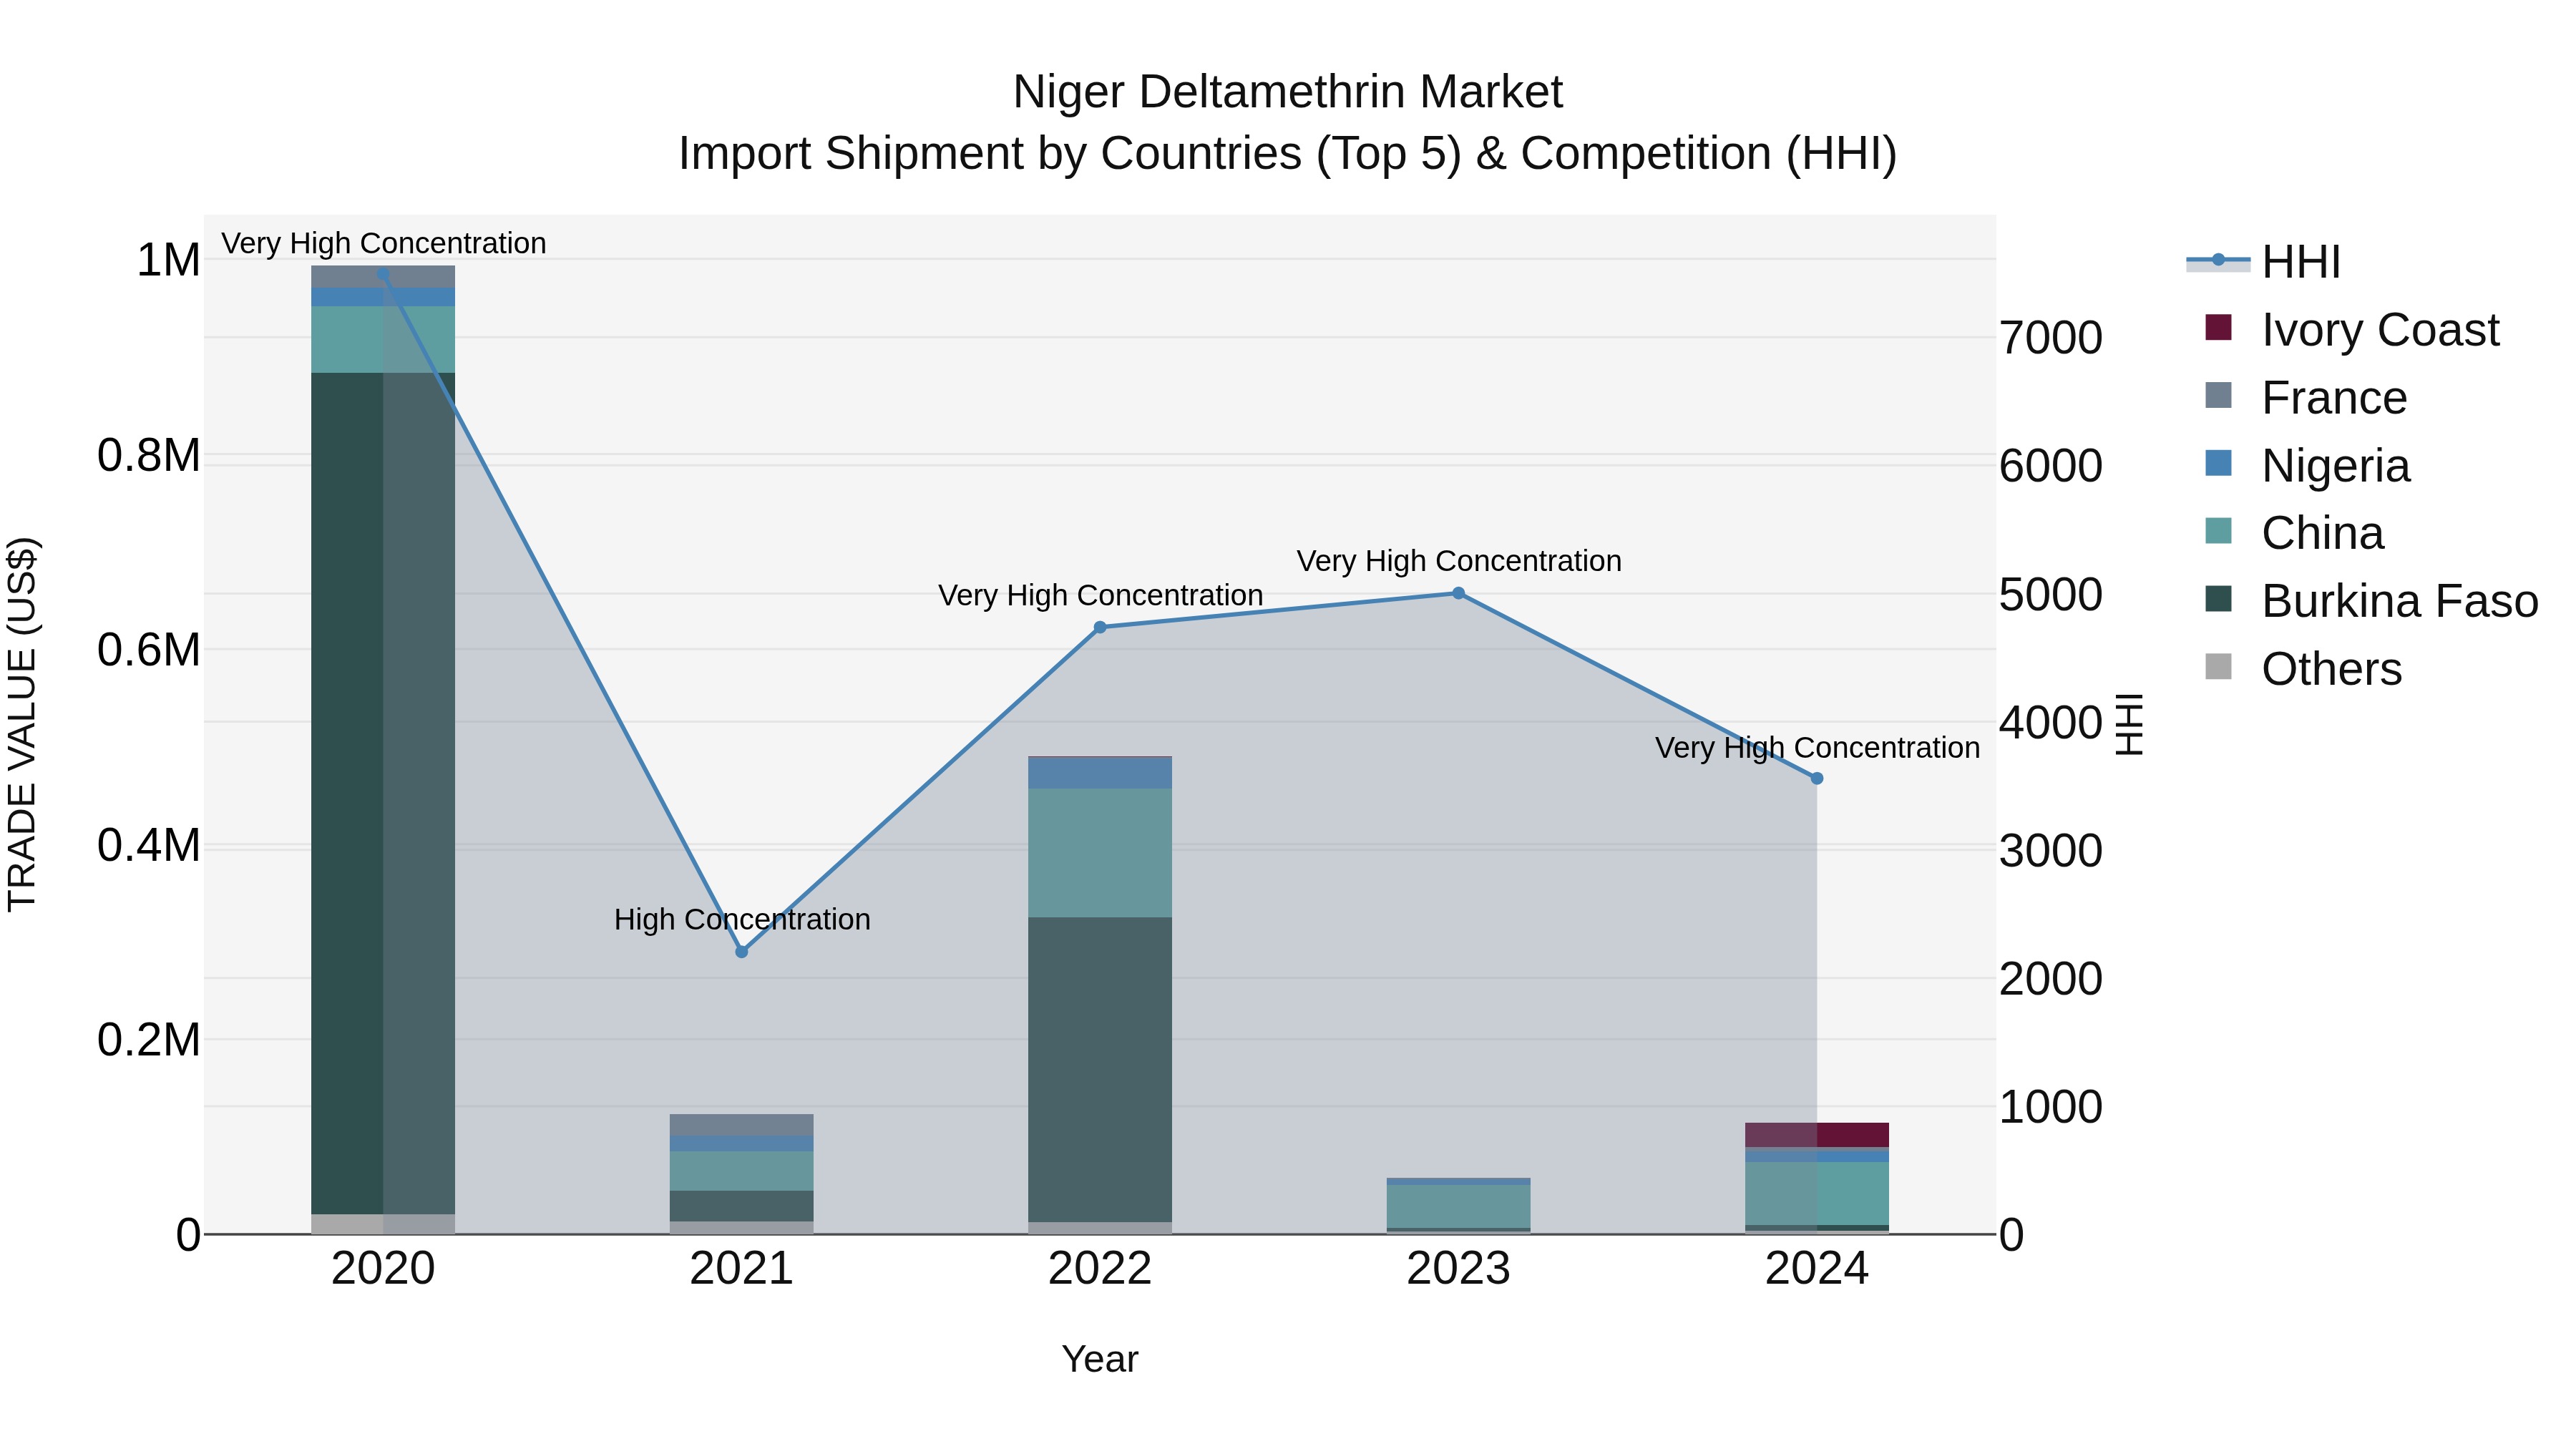This screenshot has height=1449, width=2576.
Task: Click the Burkina Faso segment in 2020 bar
Action: (383, 793)
